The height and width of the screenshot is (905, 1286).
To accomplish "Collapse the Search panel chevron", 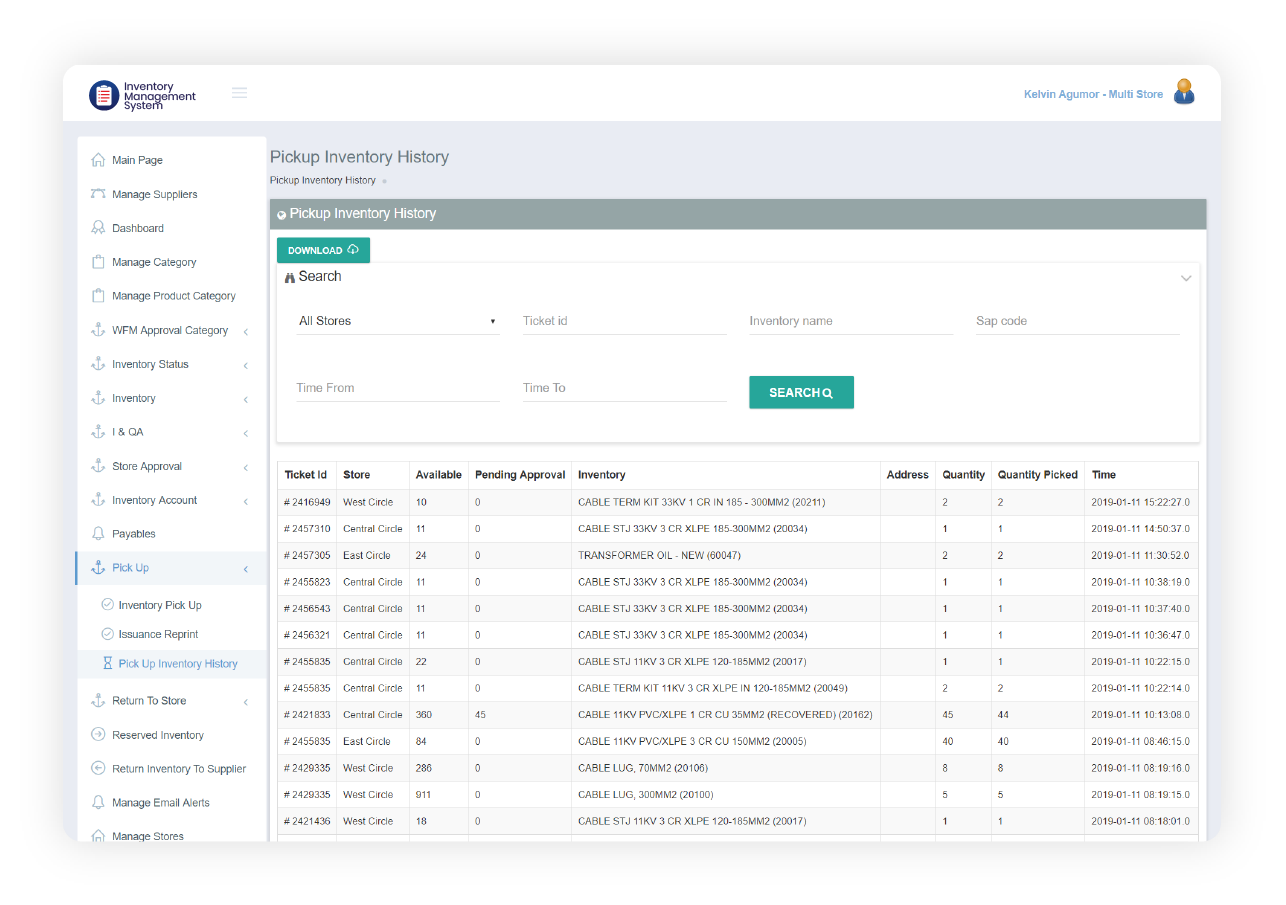I will point(1186,278).
